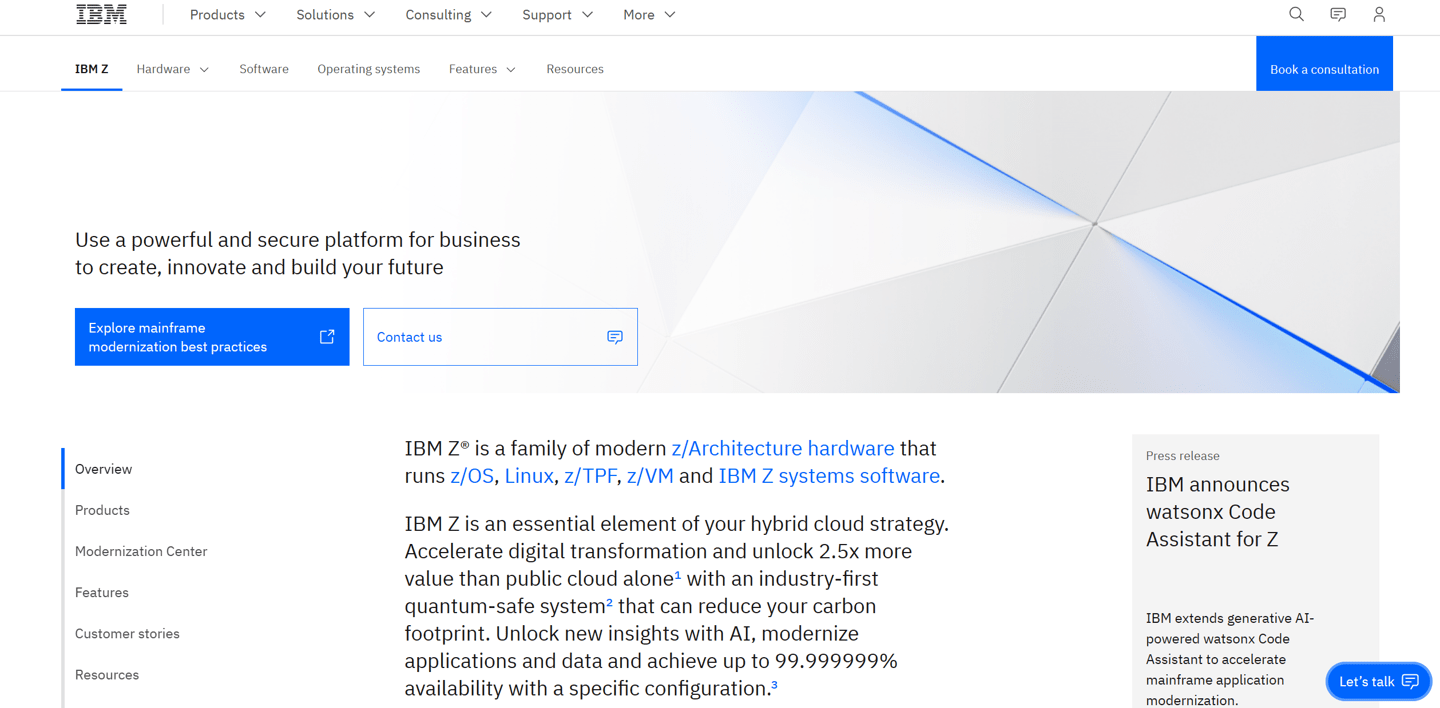The height and width of the screenshot is (708, 1440).
Task: Follow the z/TPF link
Action: coord(590,476)
